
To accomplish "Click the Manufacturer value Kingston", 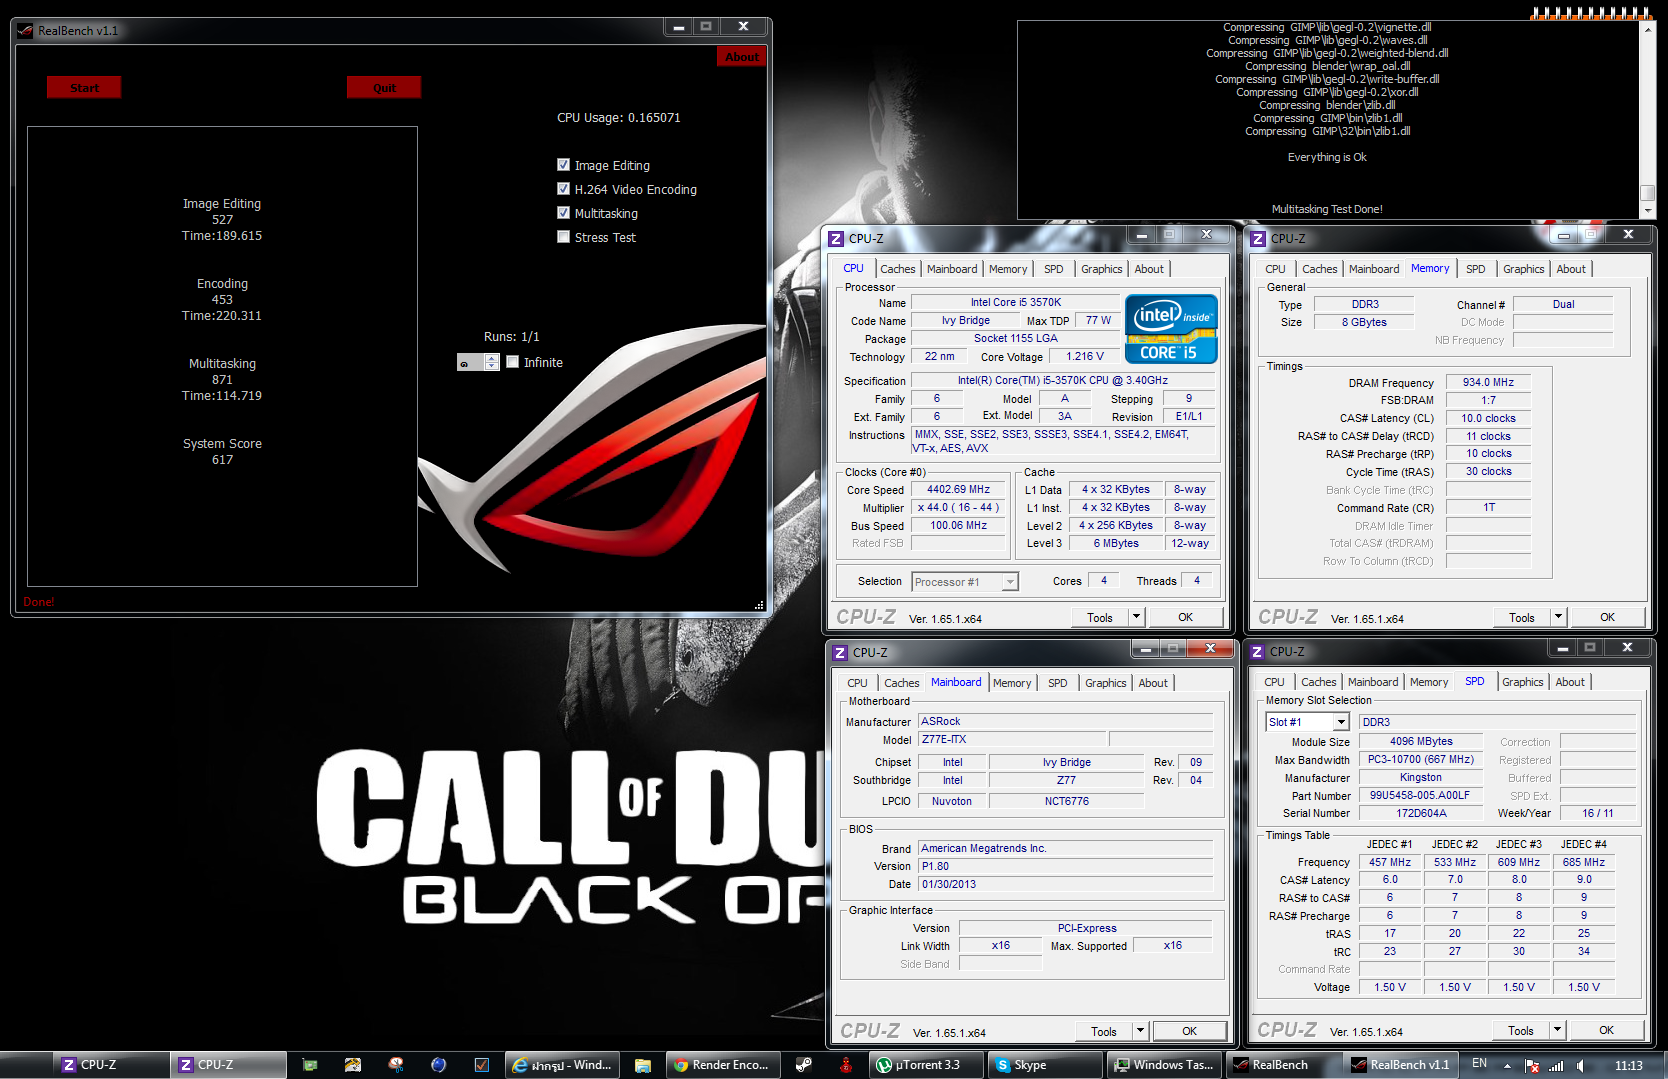I will (1421, 777).
